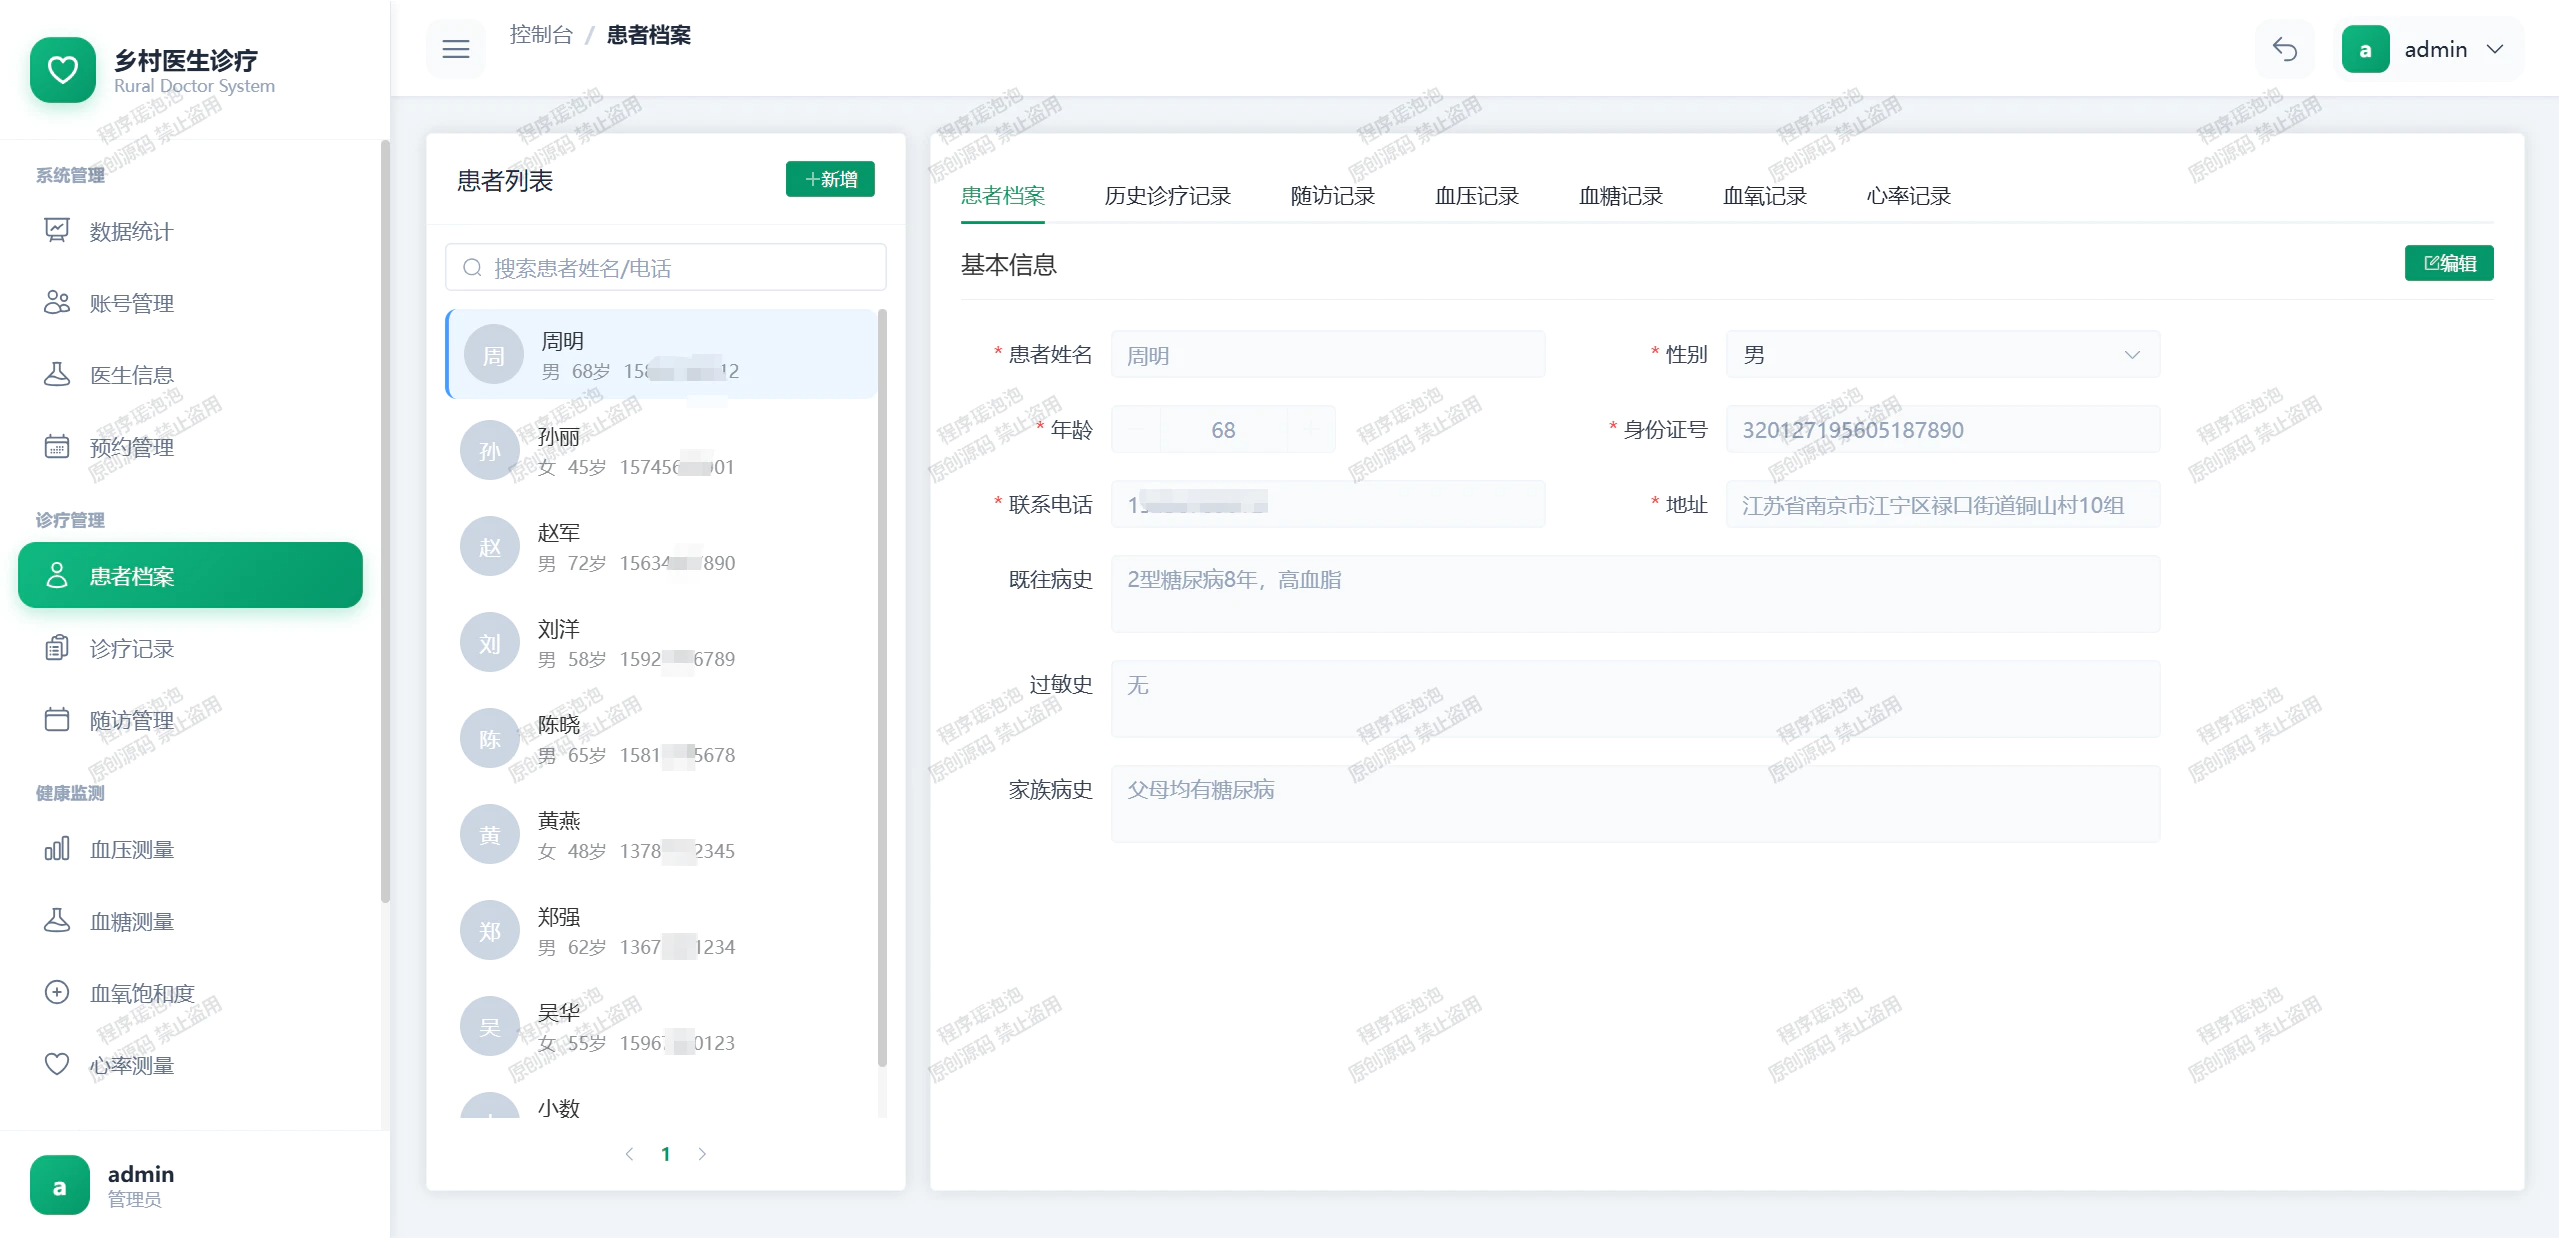This screenshot has height=1238, width=2559.
Task: Click the search magnifier icon
Action: (x=472, y=268)
